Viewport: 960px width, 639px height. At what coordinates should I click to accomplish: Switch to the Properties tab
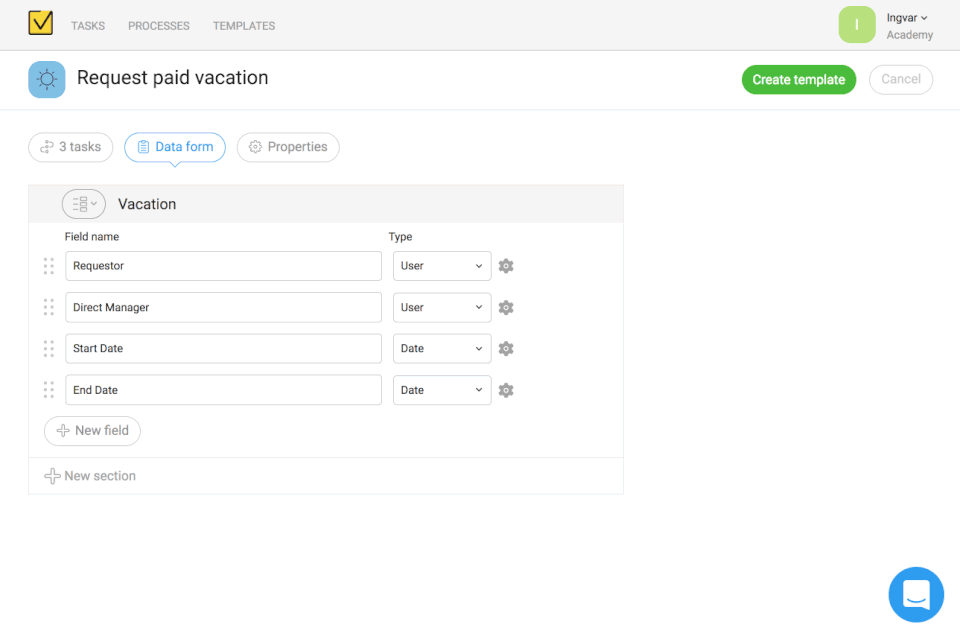[288, 147]
